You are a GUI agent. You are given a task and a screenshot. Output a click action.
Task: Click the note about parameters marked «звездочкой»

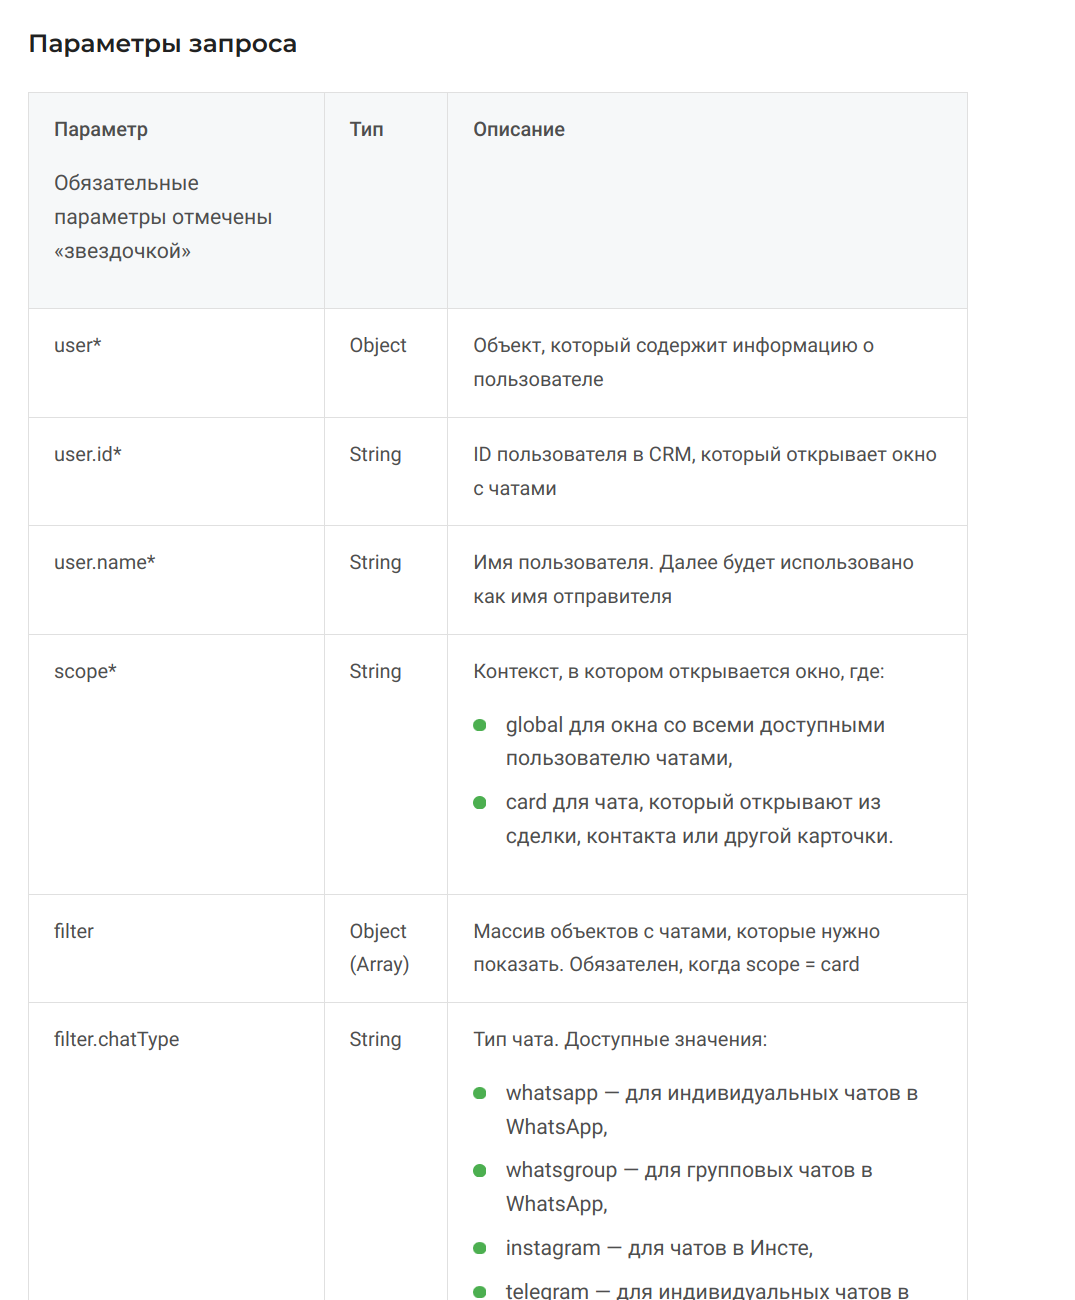(x=163, y=217)
